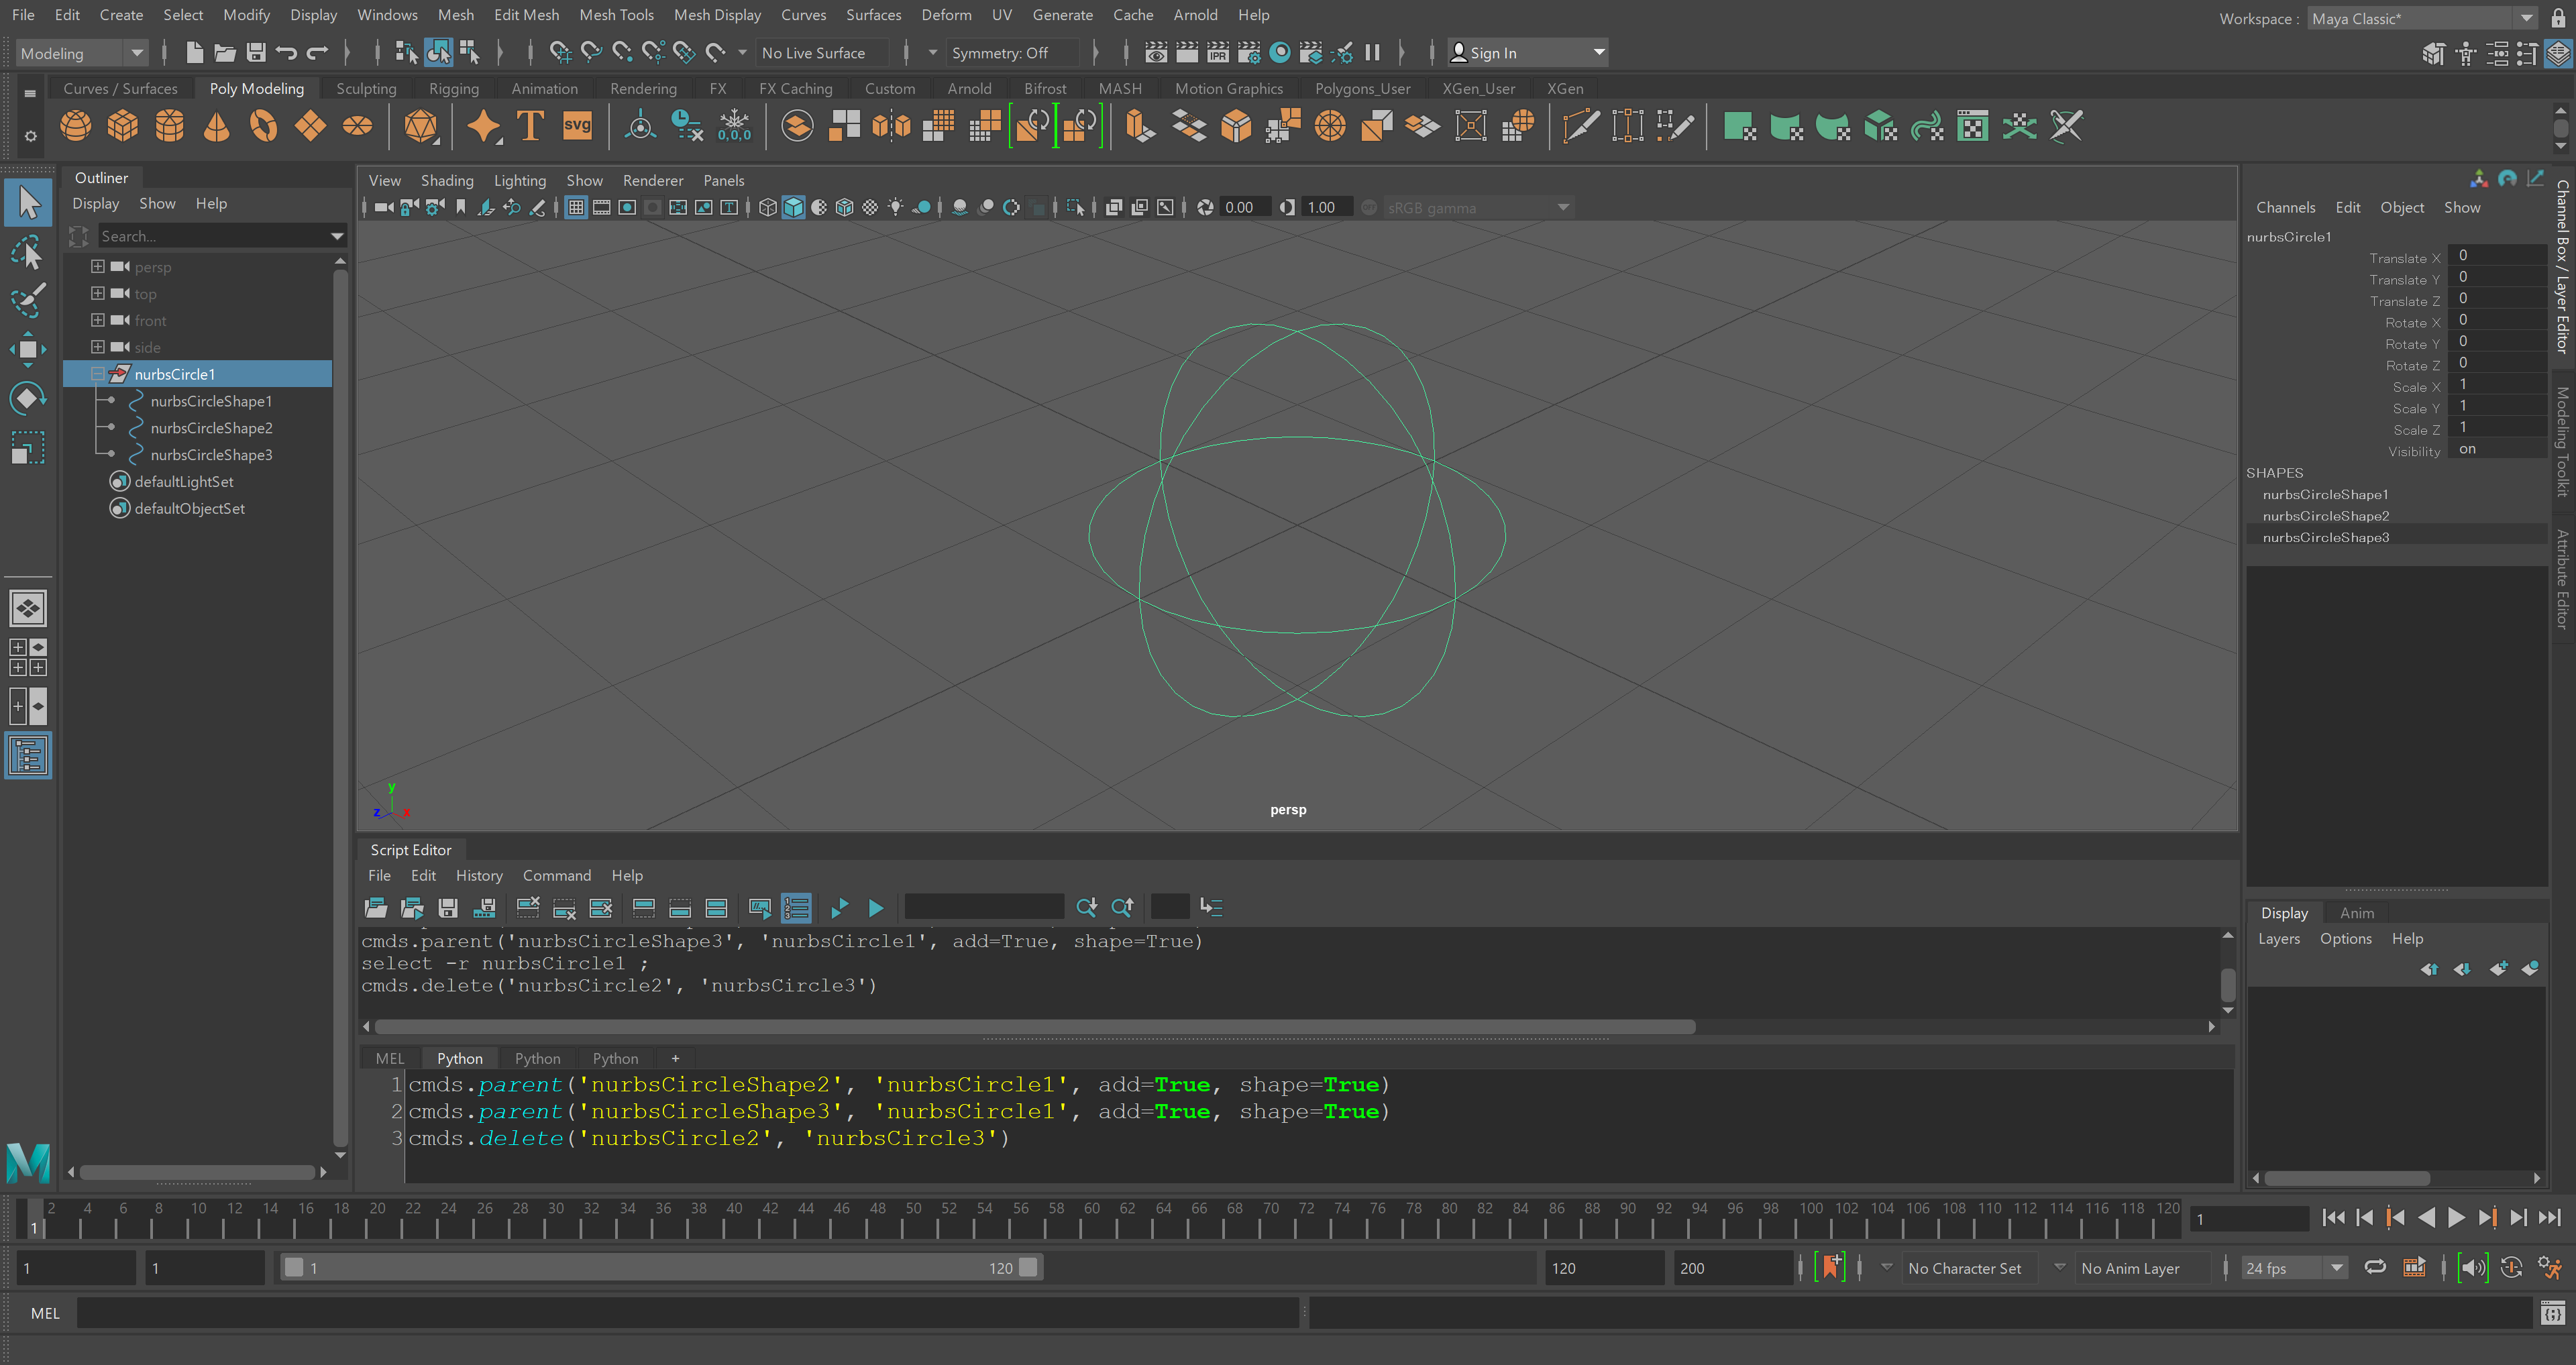Click the clear history script icon
This screenshot has width=2576, height=1365.
pyautogui.click(x=528, y=908)
